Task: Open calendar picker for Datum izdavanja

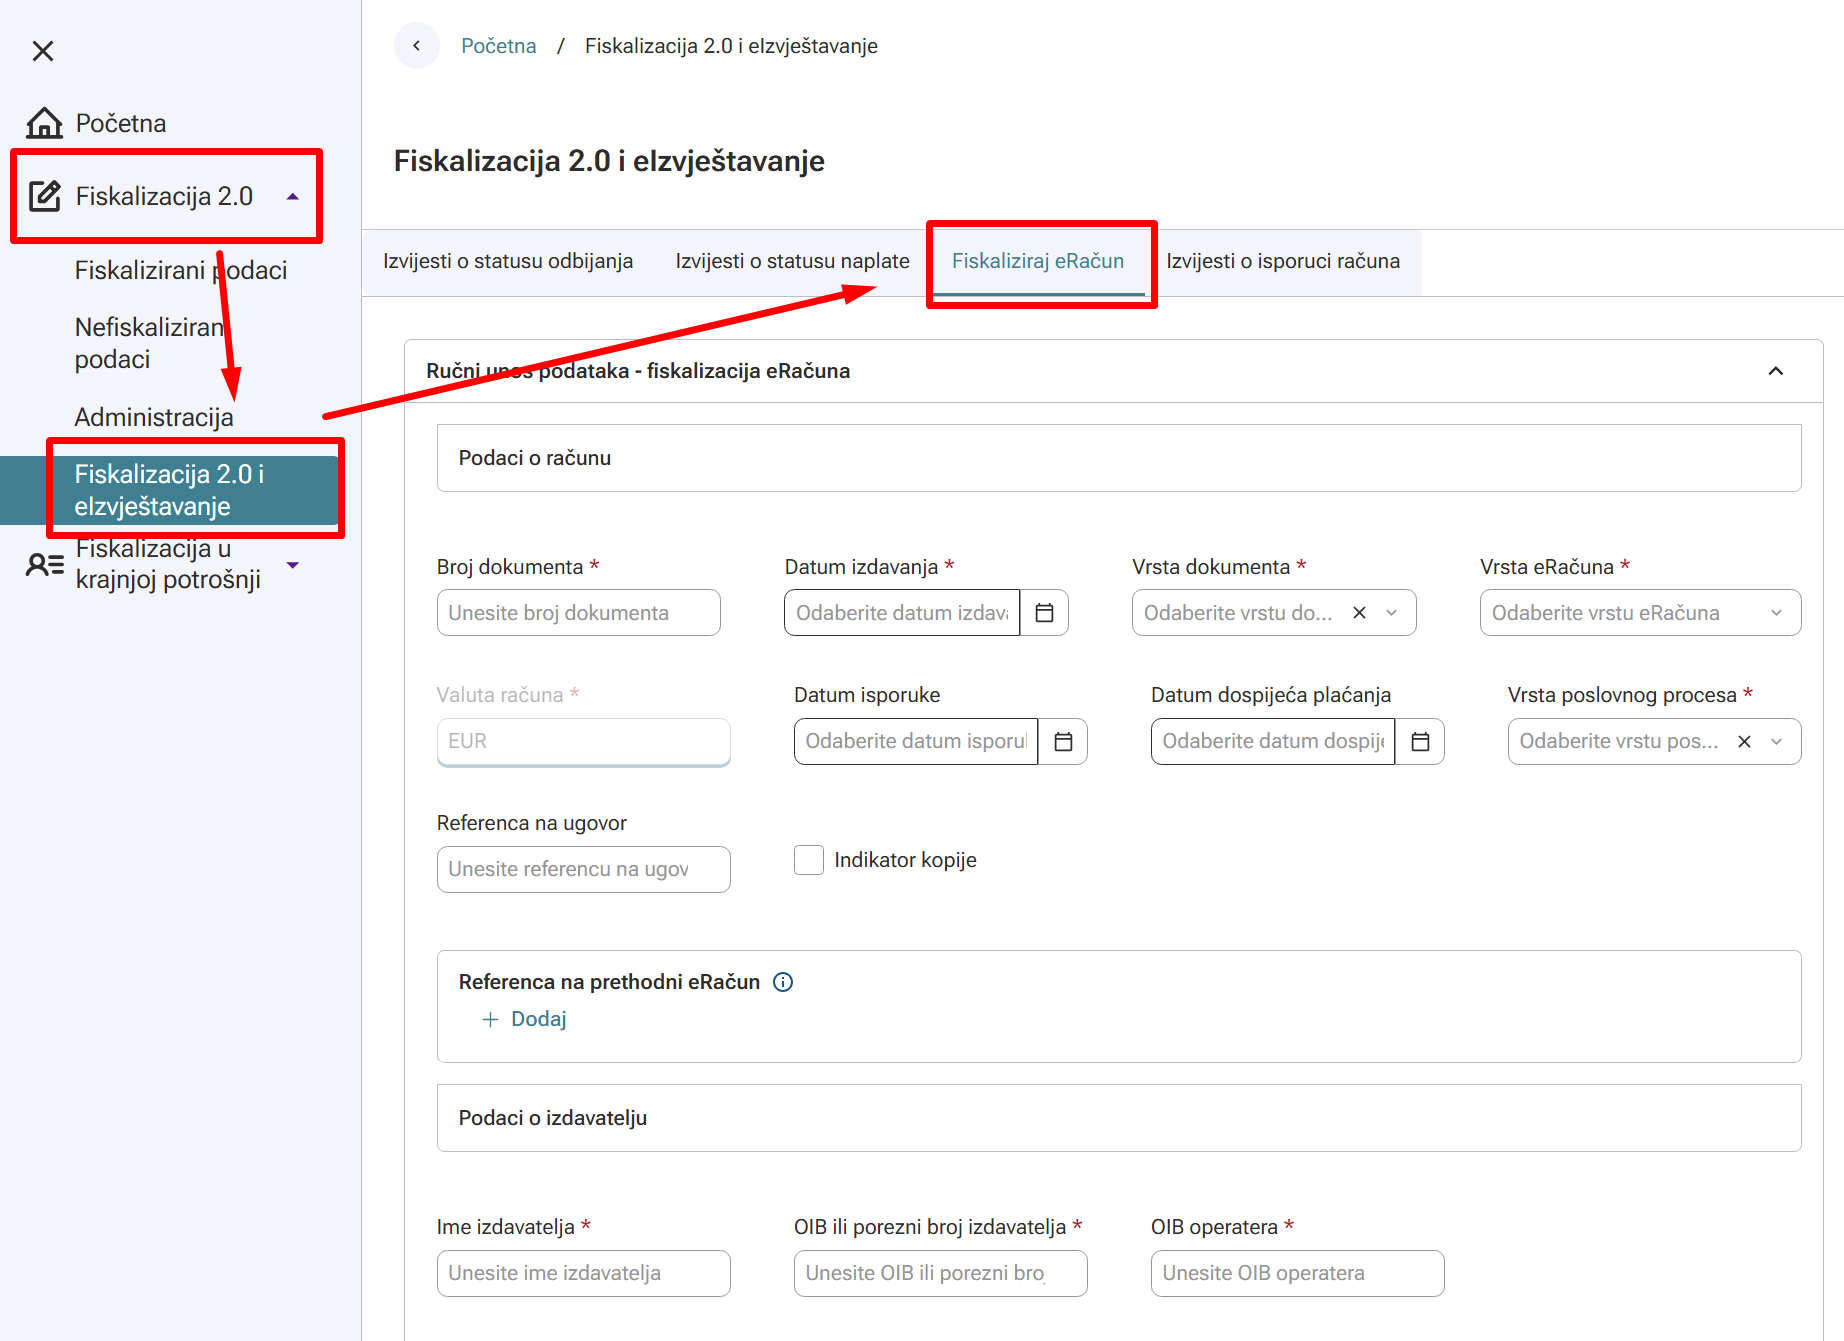Action: pos(1044,613)
